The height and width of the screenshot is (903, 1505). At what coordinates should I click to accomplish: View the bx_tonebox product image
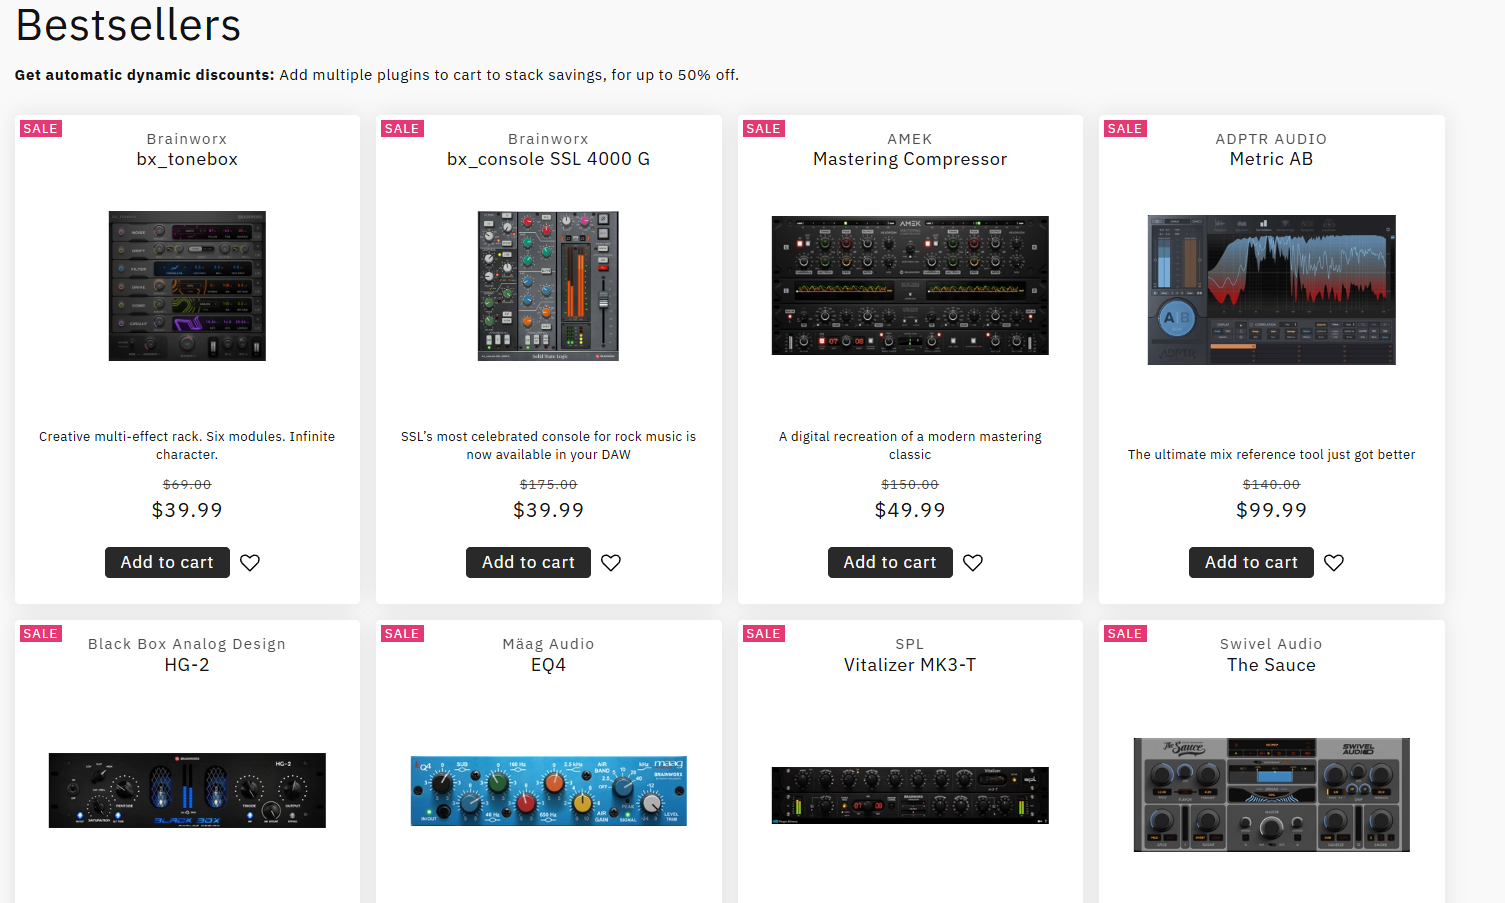[x=186, y=286]
